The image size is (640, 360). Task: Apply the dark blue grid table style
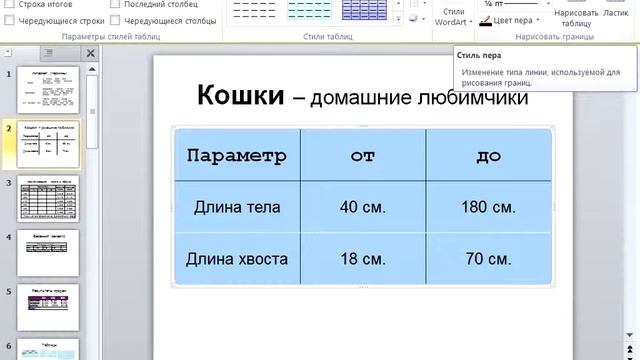point(364,10)
